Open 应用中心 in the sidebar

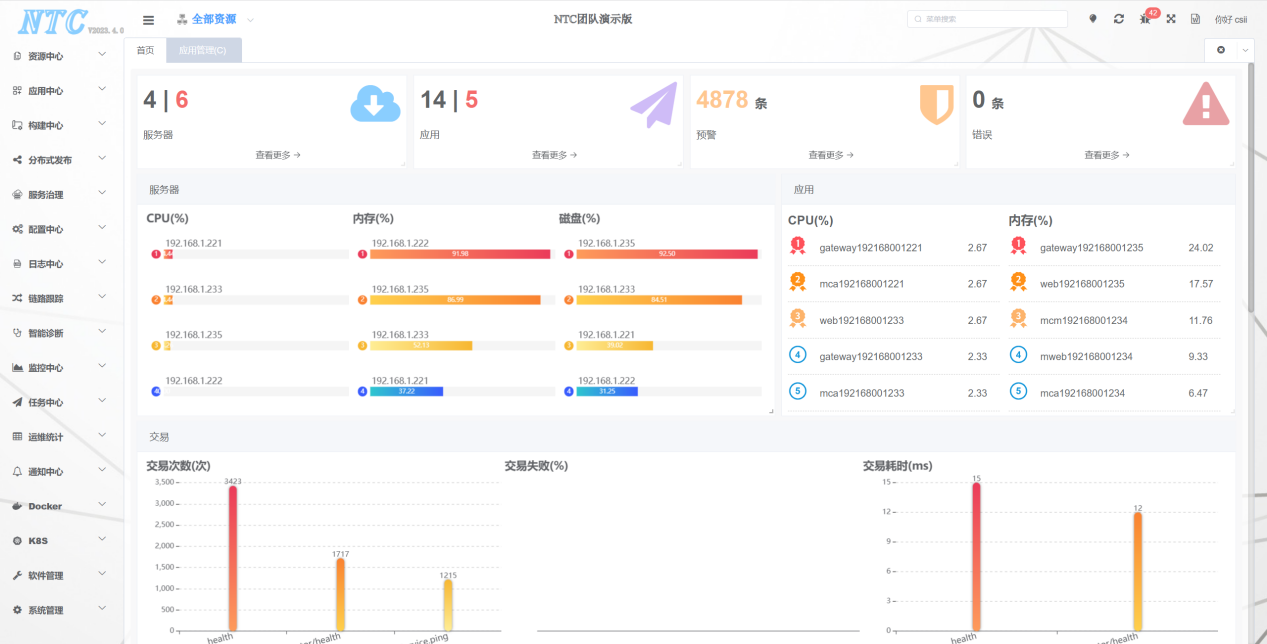coord(60,91)
